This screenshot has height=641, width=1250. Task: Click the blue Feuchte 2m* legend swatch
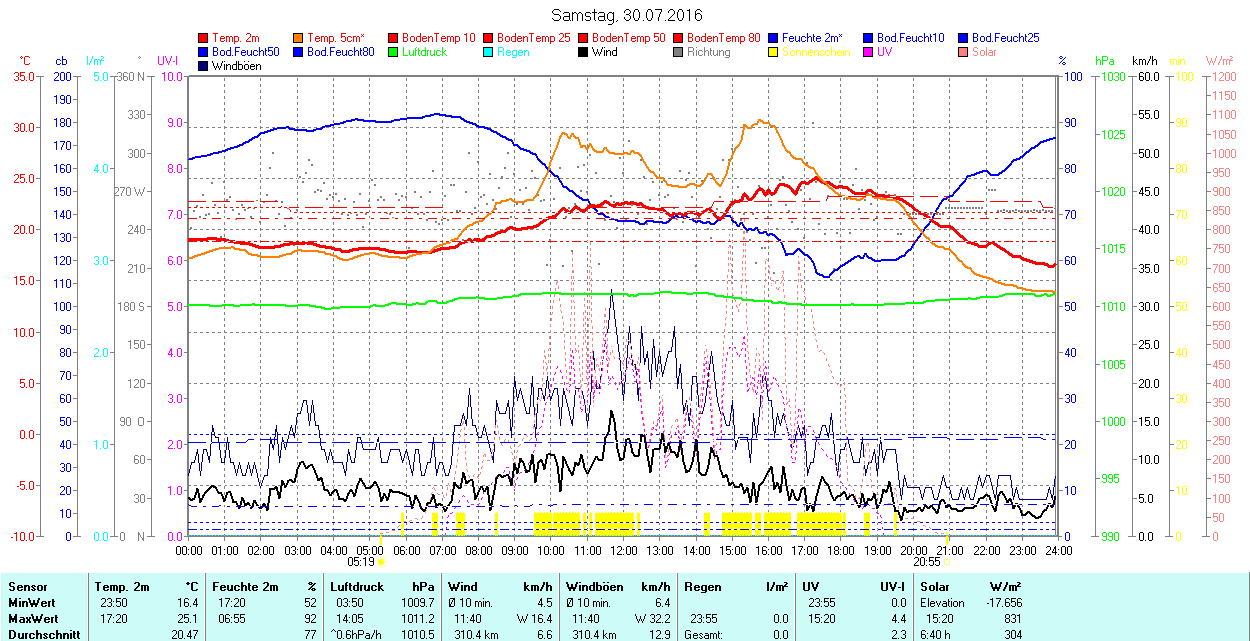click(x=774, y=38)
